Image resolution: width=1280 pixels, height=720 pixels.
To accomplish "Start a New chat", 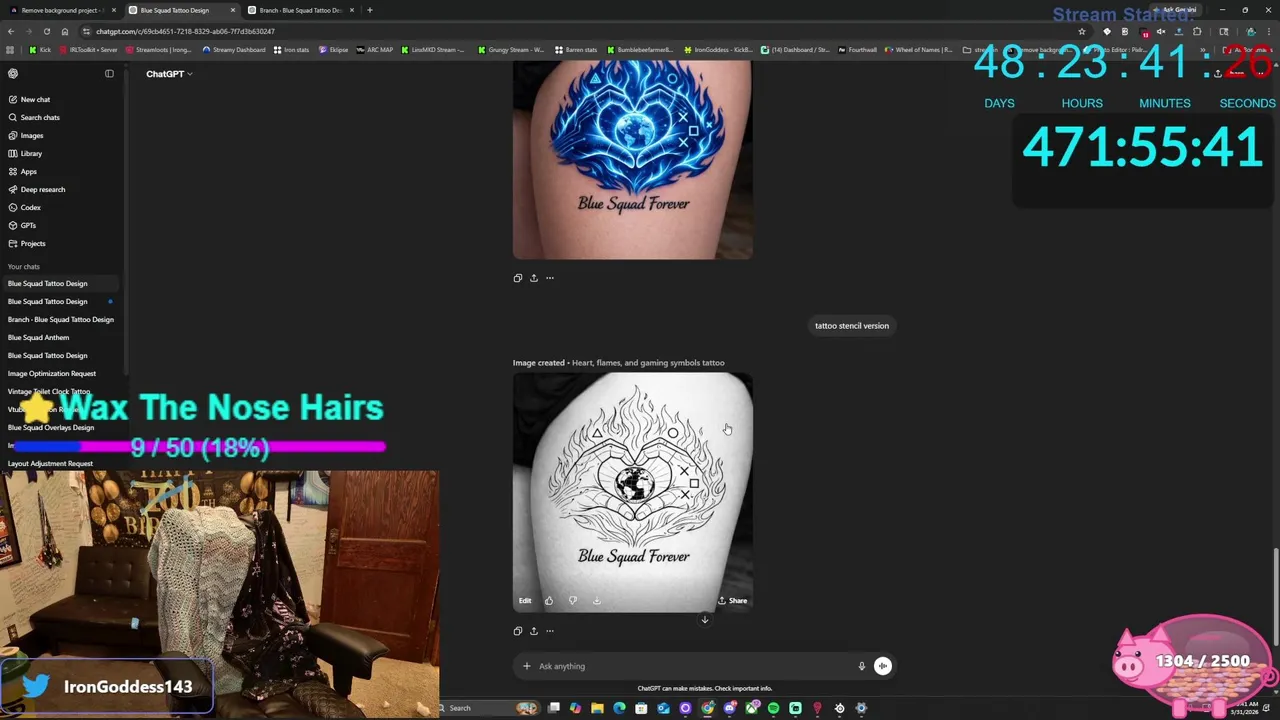I will 60,99.
